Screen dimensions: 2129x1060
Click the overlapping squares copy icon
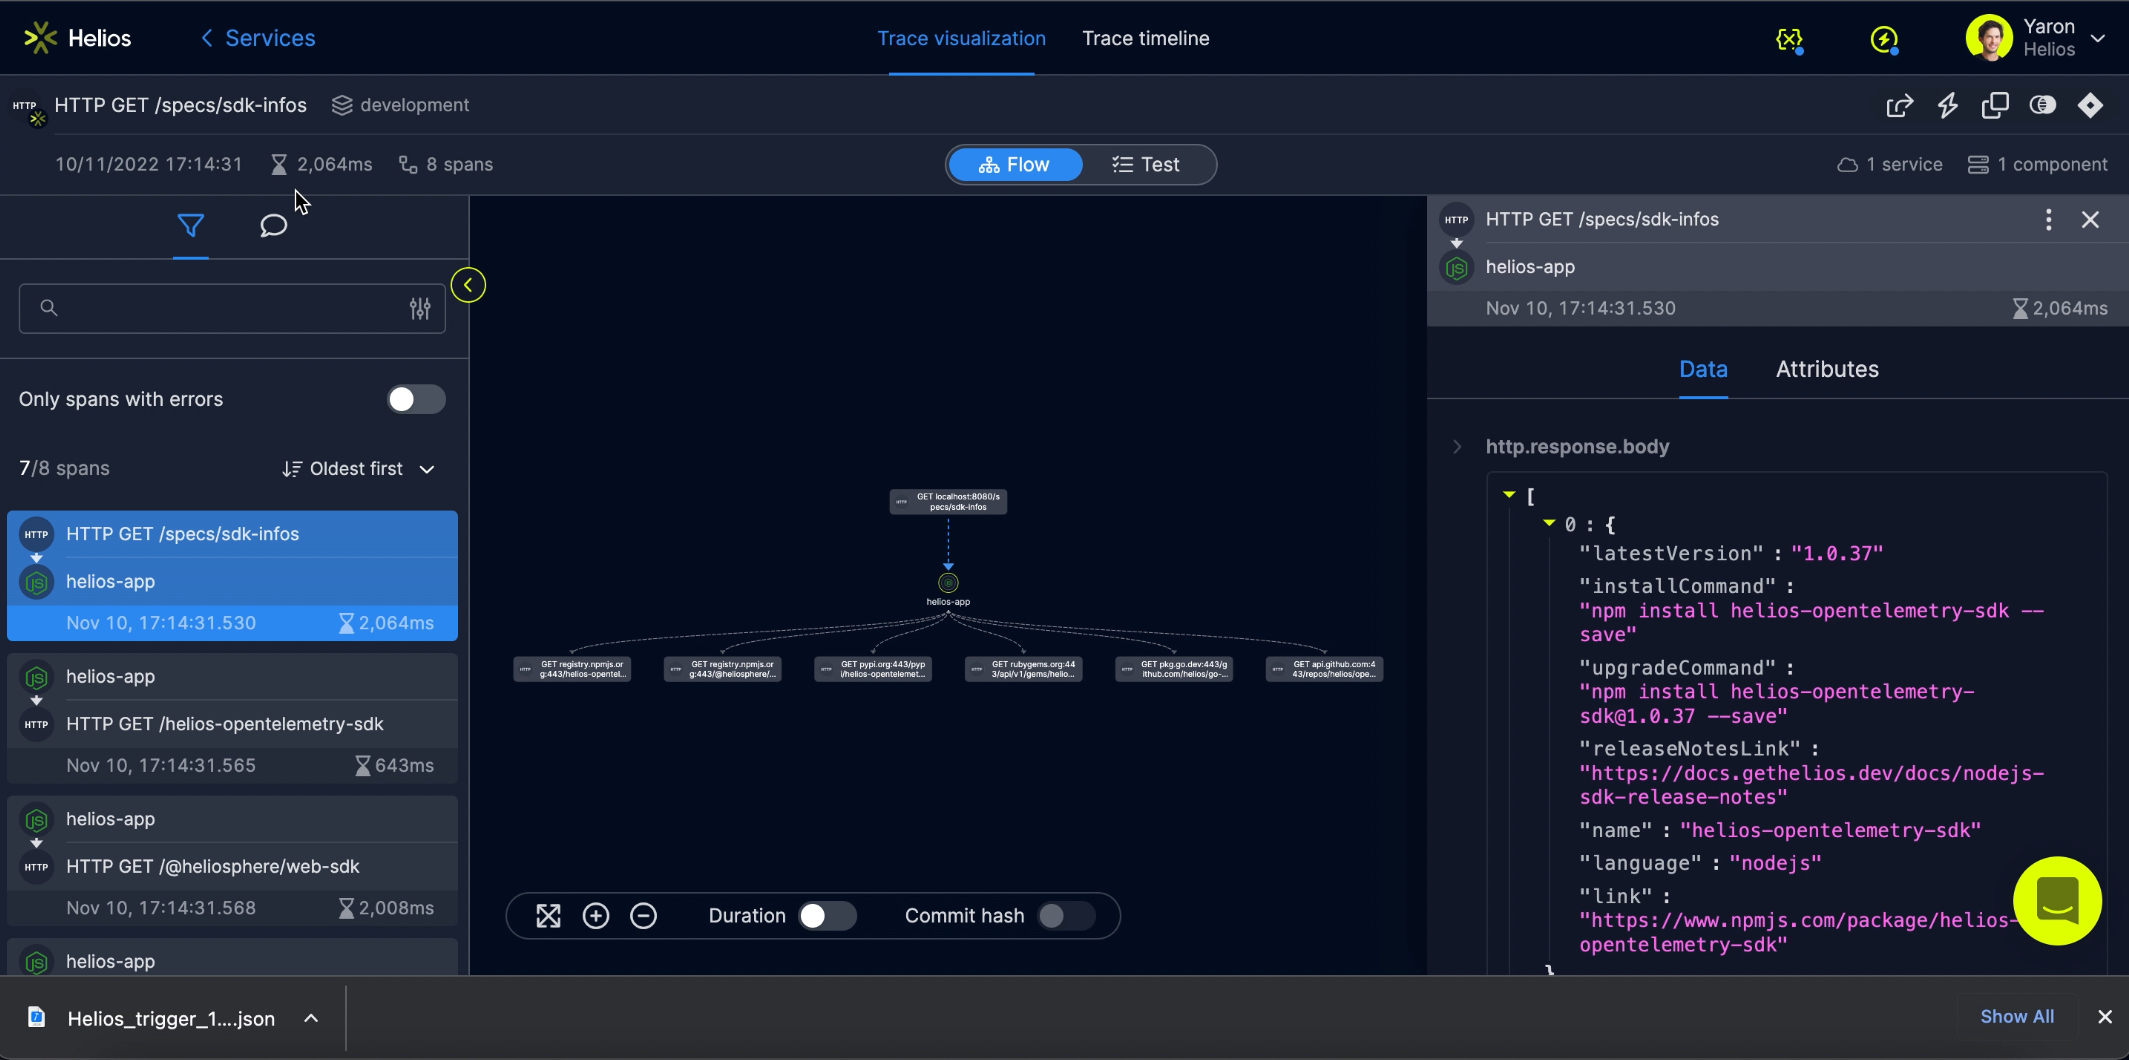(1995, 105)
